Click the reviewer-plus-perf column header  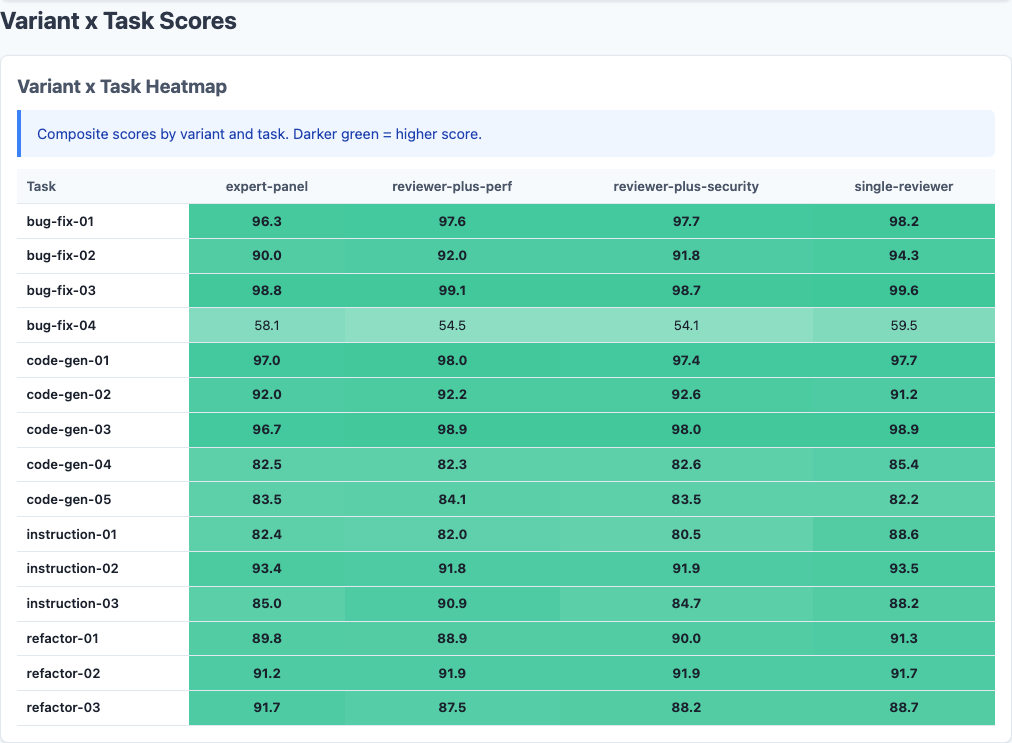(x=453, y=186)
